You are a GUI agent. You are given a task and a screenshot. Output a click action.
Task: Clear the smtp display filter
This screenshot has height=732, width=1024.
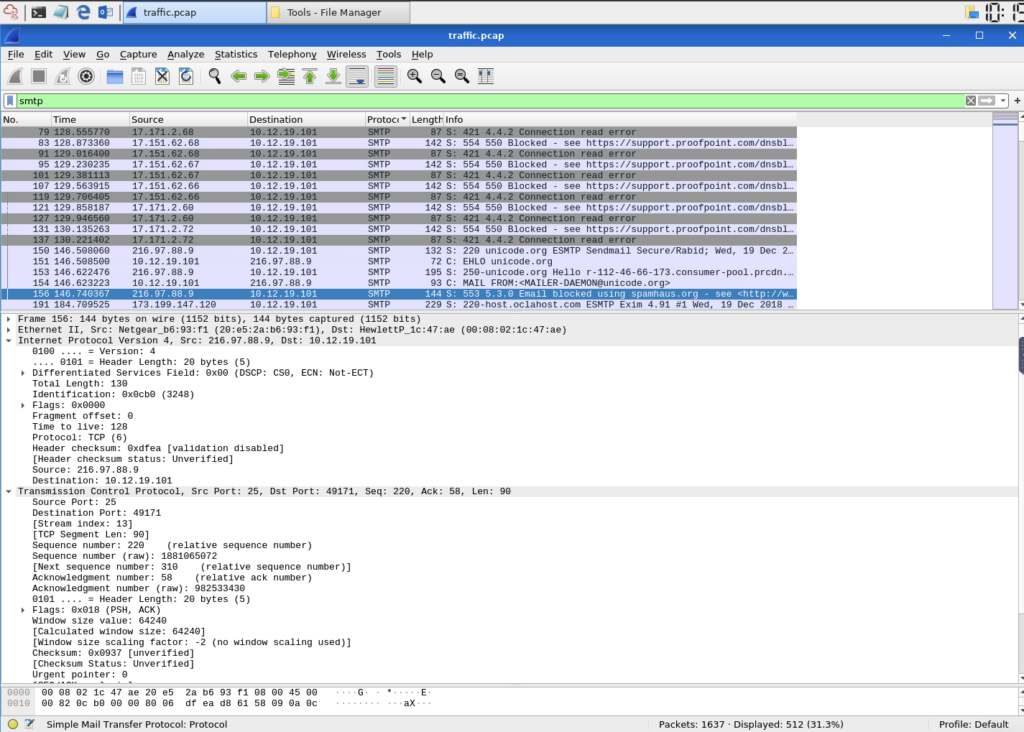tap(970, 101)
